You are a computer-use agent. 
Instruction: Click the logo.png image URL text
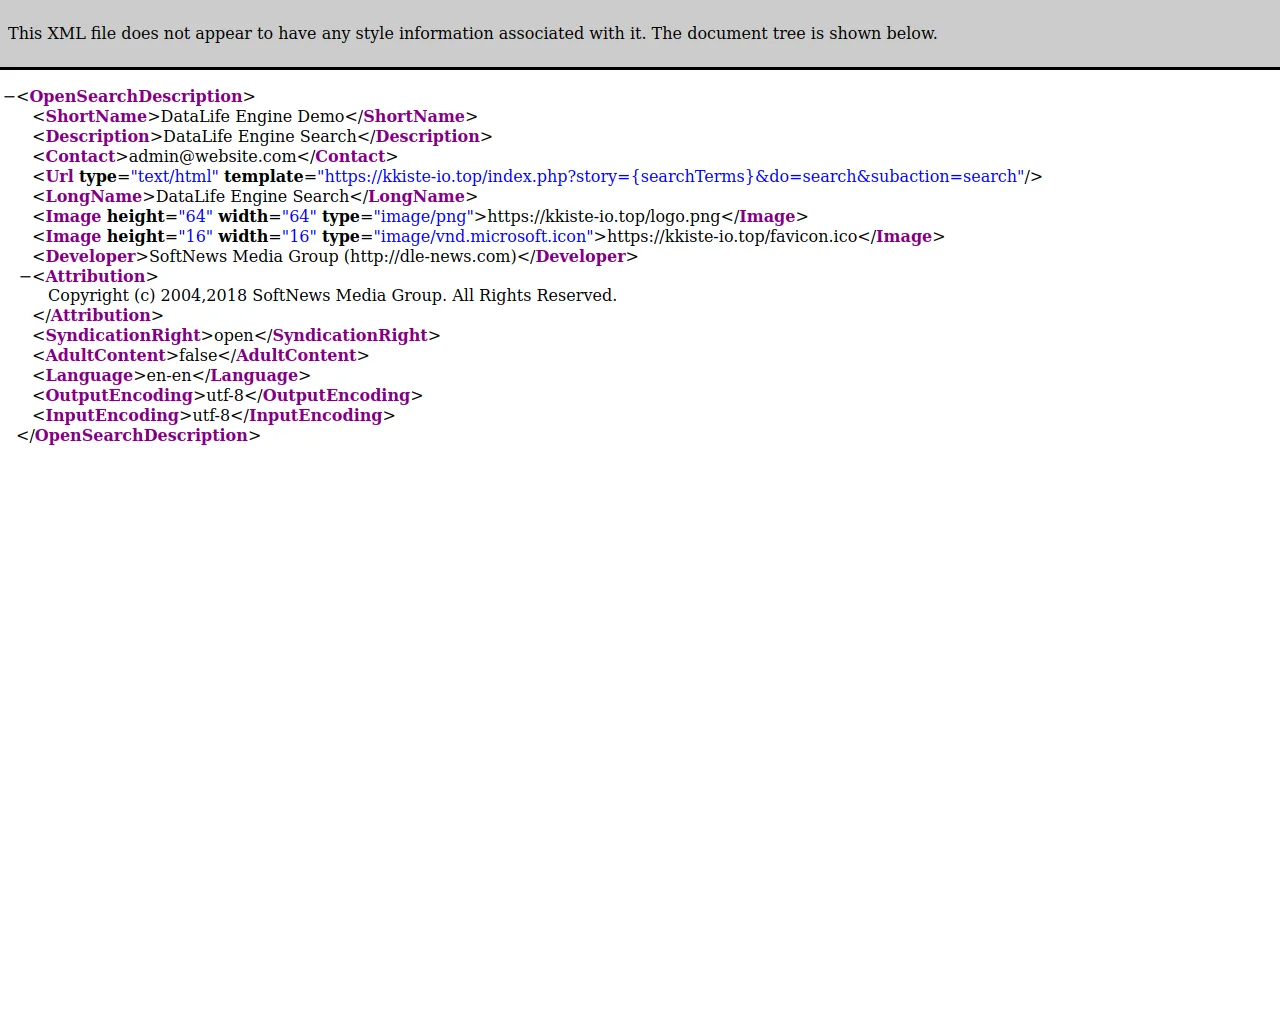[603, 217]
